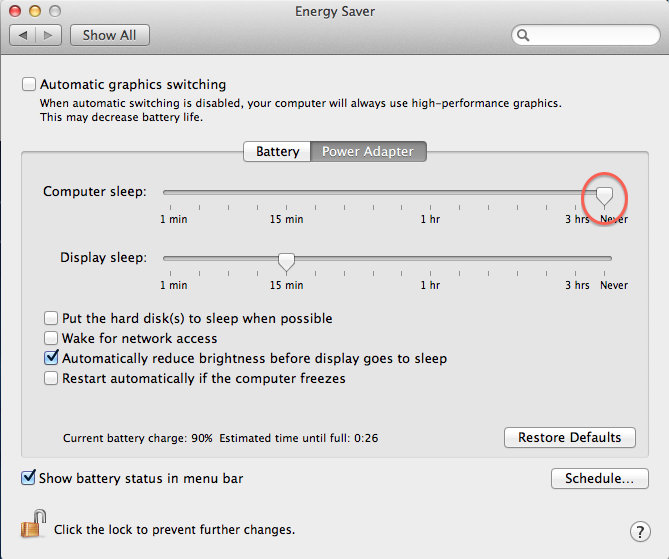Click the Show All button

tap(109, 35)
